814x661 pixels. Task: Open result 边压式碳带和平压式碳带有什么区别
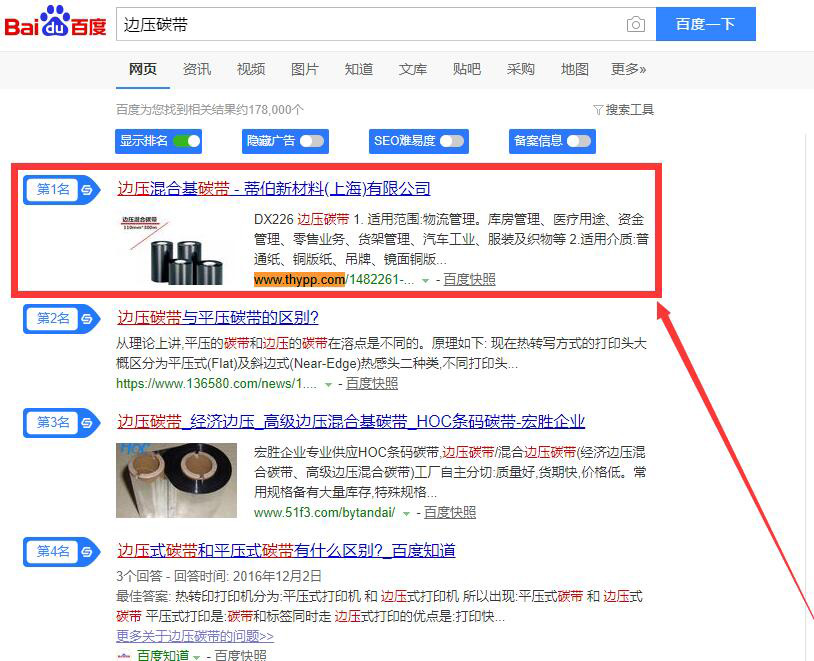click(286, 550)
